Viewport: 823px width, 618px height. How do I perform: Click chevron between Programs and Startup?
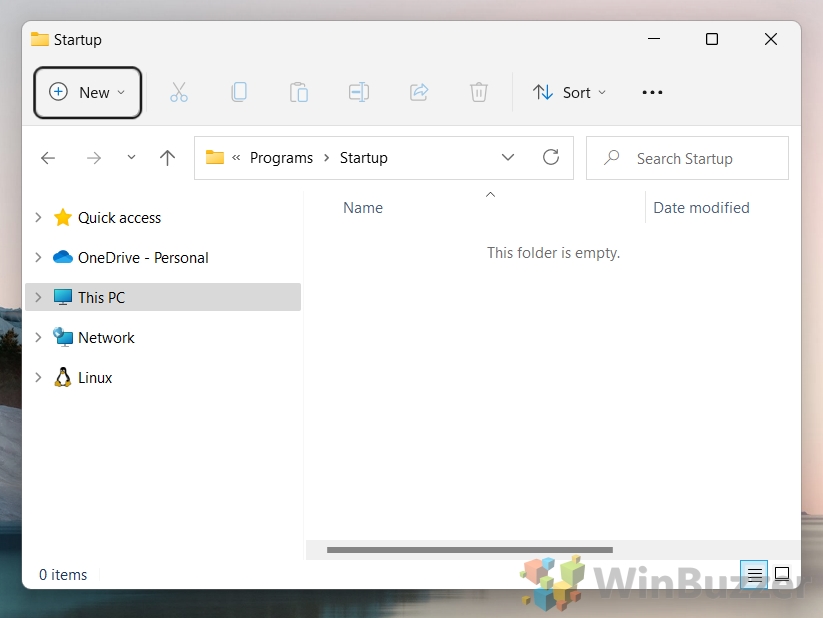(326, 158)
